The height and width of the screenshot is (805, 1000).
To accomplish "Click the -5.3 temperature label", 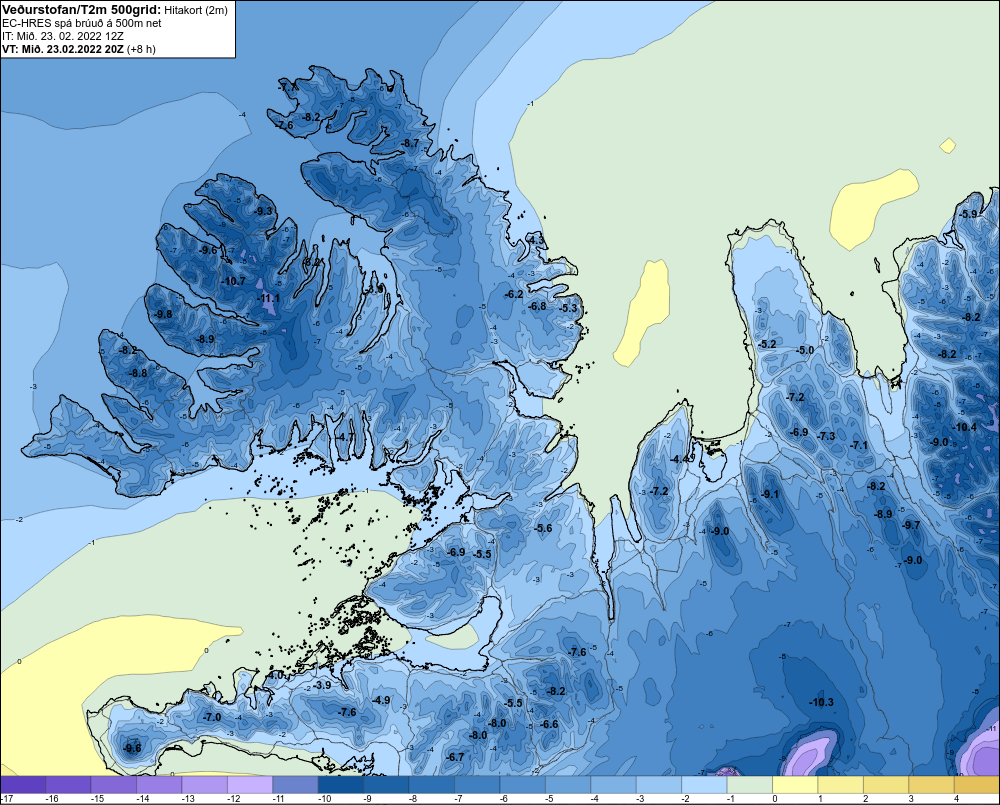I will (x=568, y=308).
